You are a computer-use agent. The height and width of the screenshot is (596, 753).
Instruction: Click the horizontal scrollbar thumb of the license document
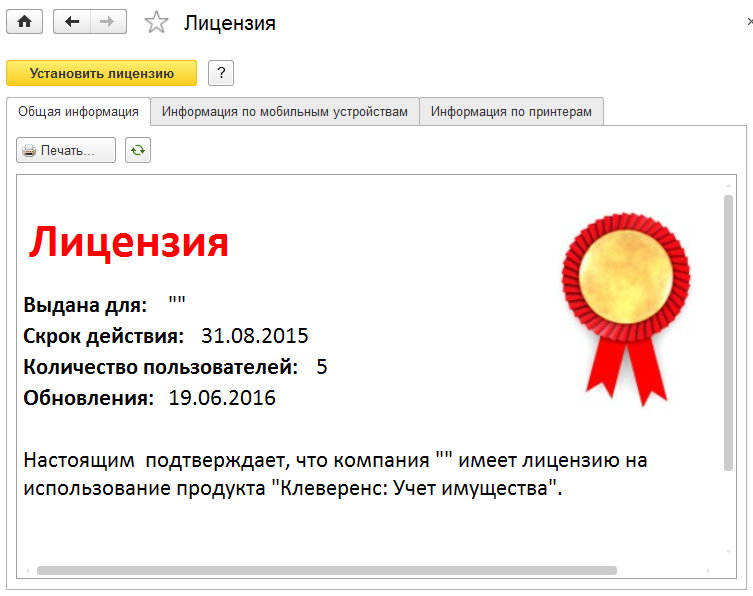[x=327, y=571]
